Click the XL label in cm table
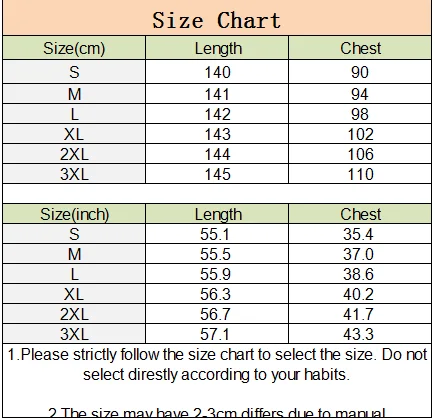This screenshot has width=435, height=420. click(x=74, y=134)
